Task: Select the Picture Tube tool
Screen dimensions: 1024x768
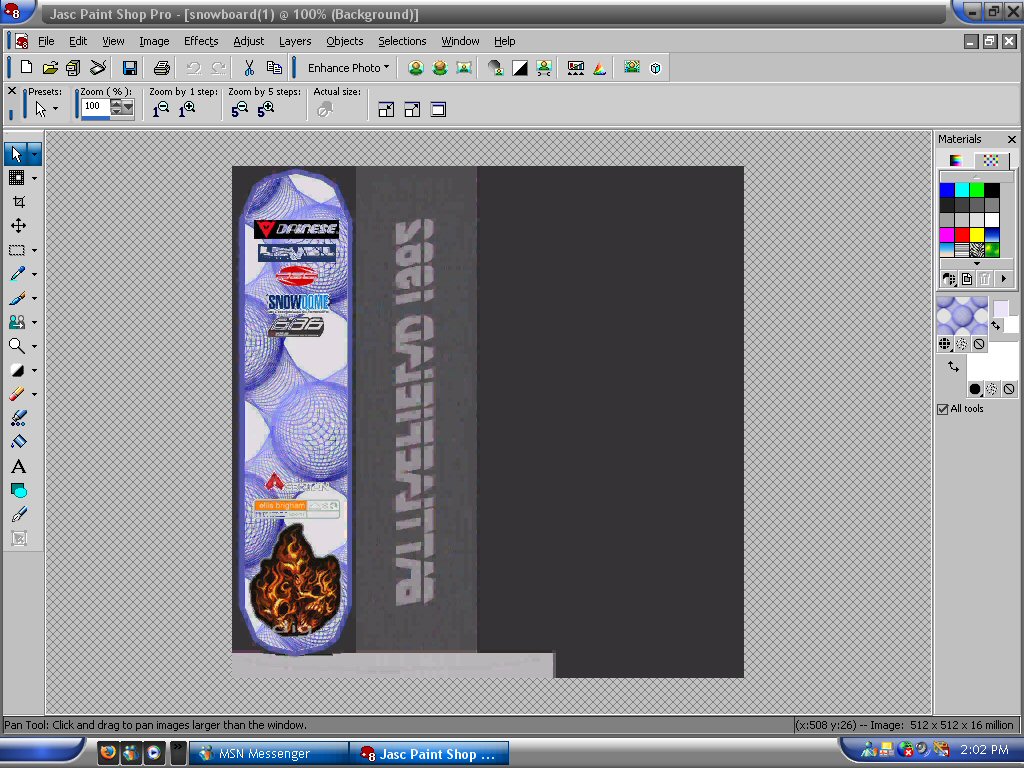Action: point(18,418)
